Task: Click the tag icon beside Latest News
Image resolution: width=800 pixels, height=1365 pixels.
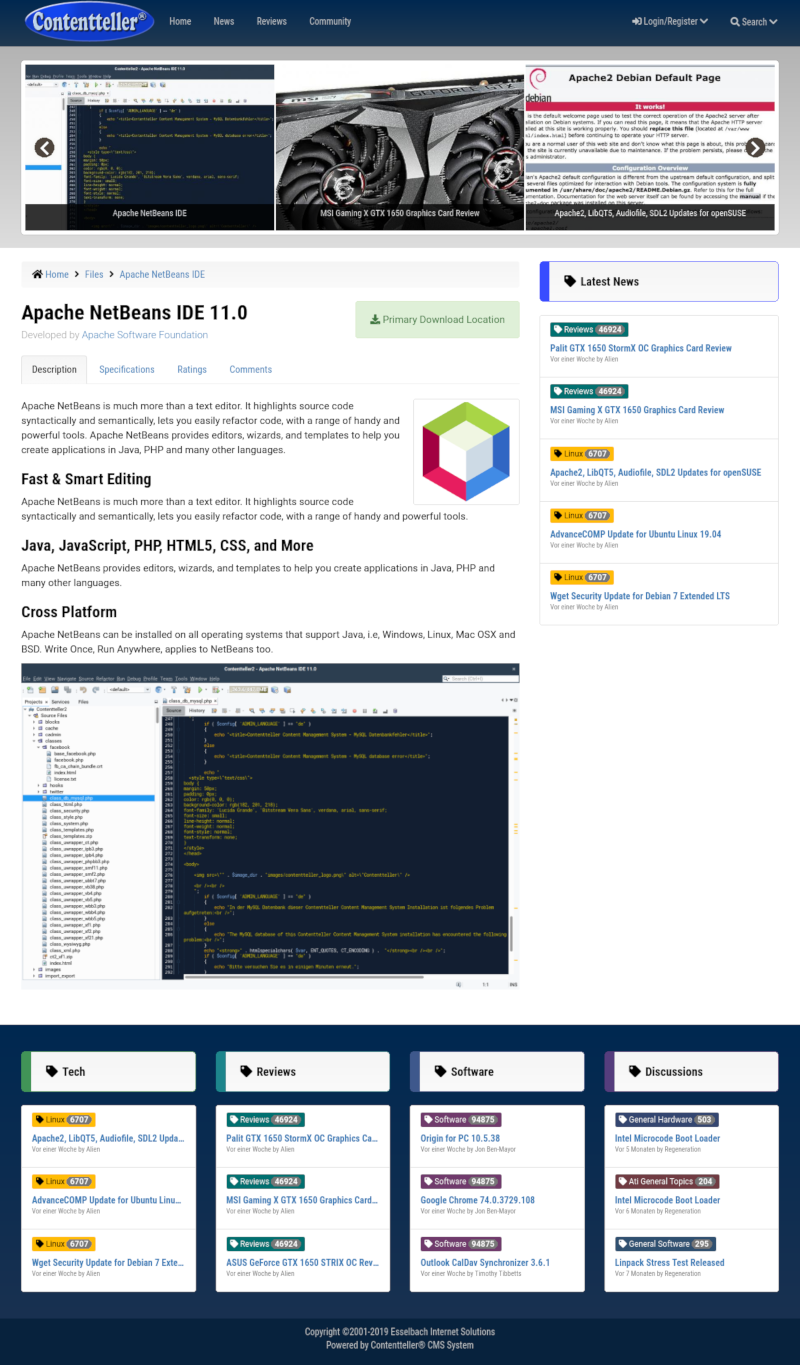Action: point(570,282)
